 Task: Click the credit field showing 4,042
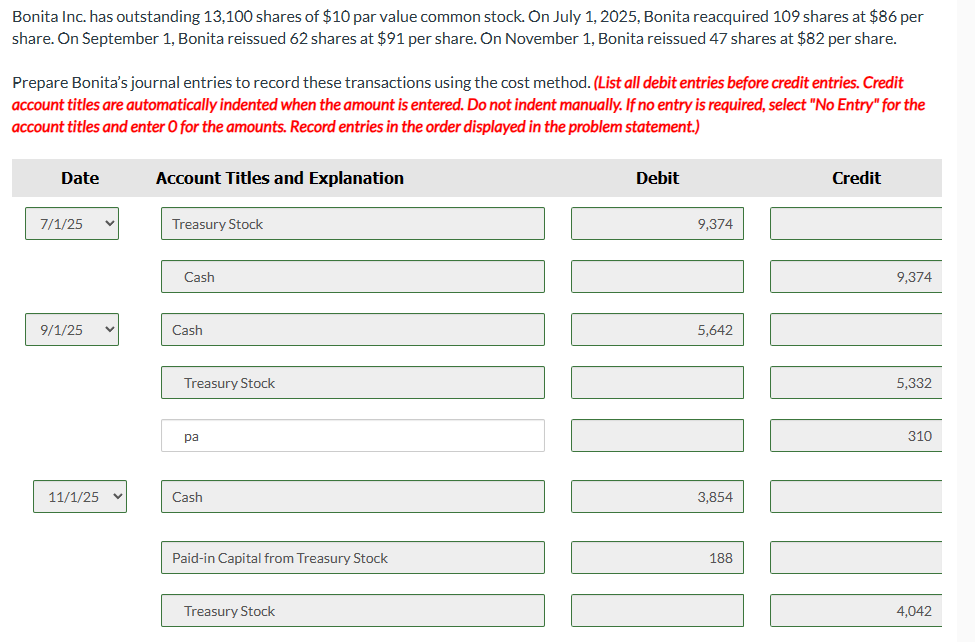[856, 610]
